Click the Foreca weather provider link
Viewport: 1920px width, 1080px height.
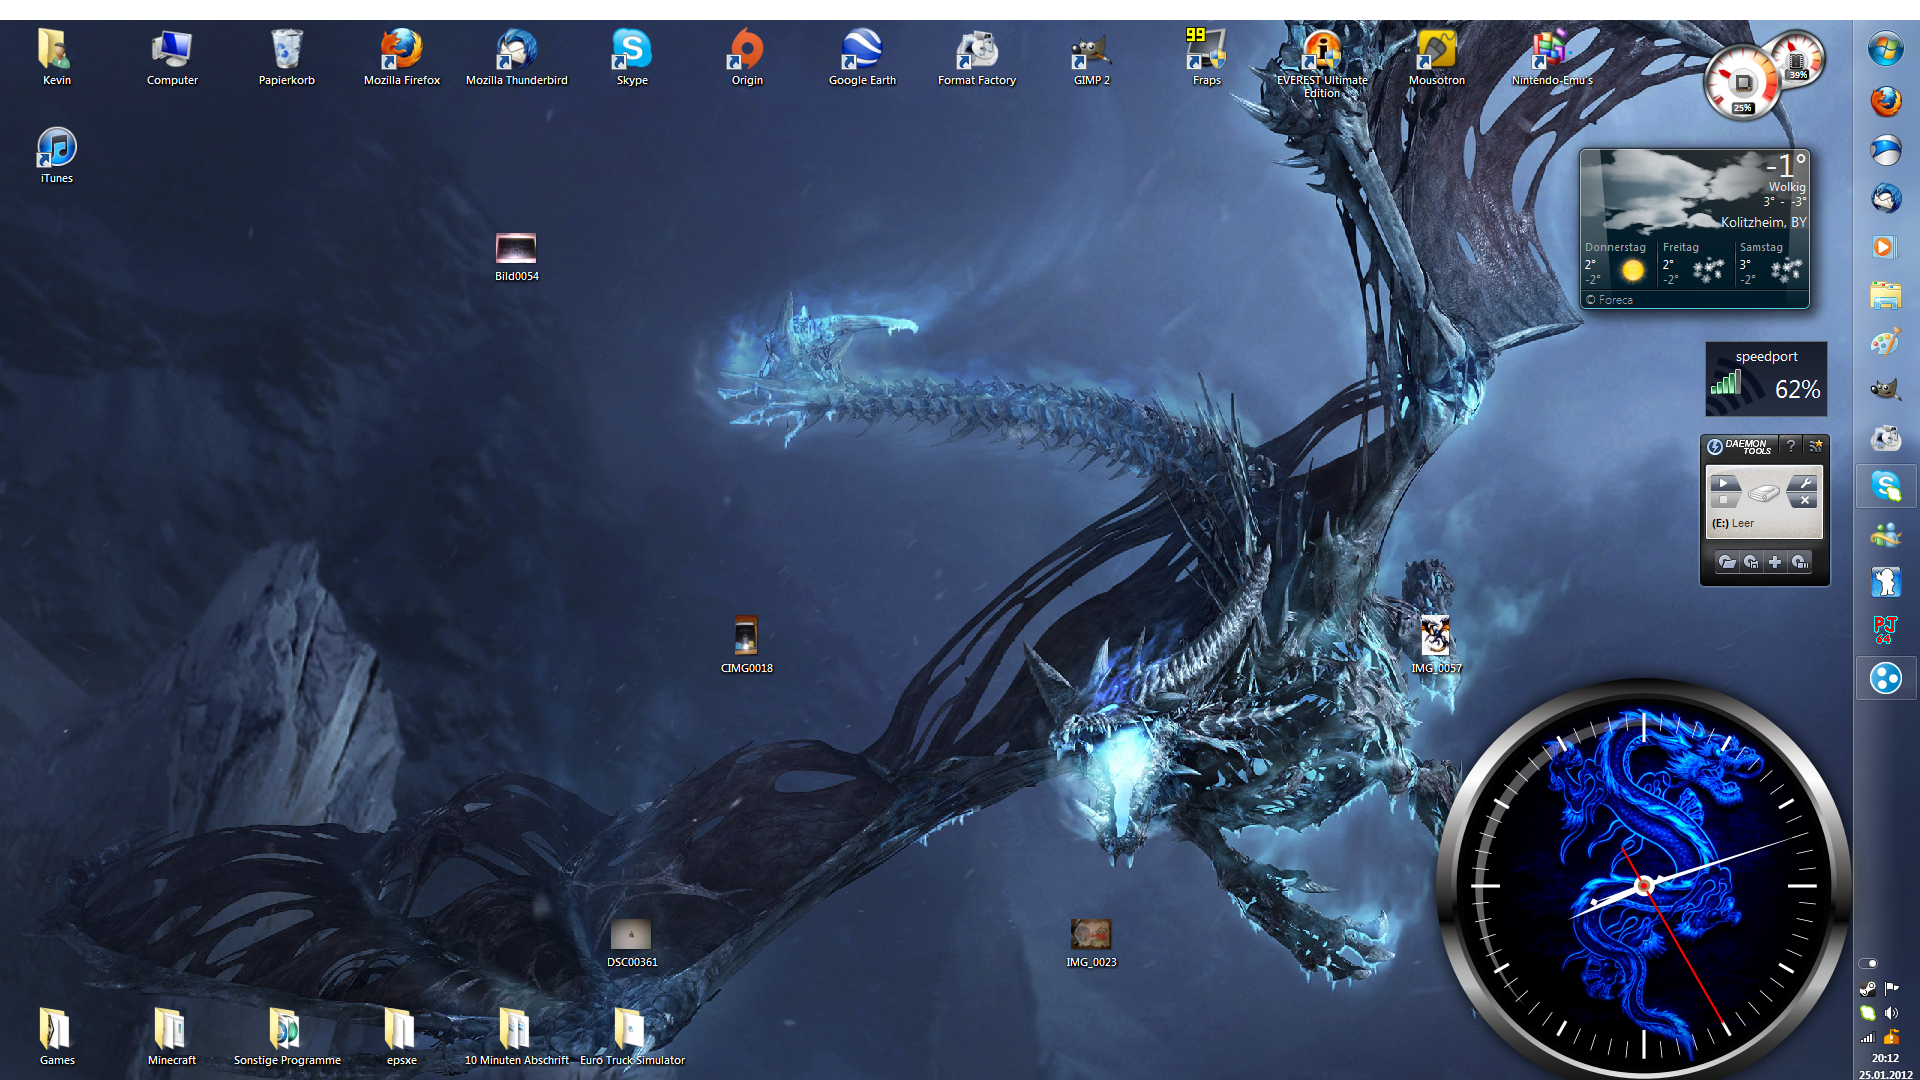[1610, 300]
